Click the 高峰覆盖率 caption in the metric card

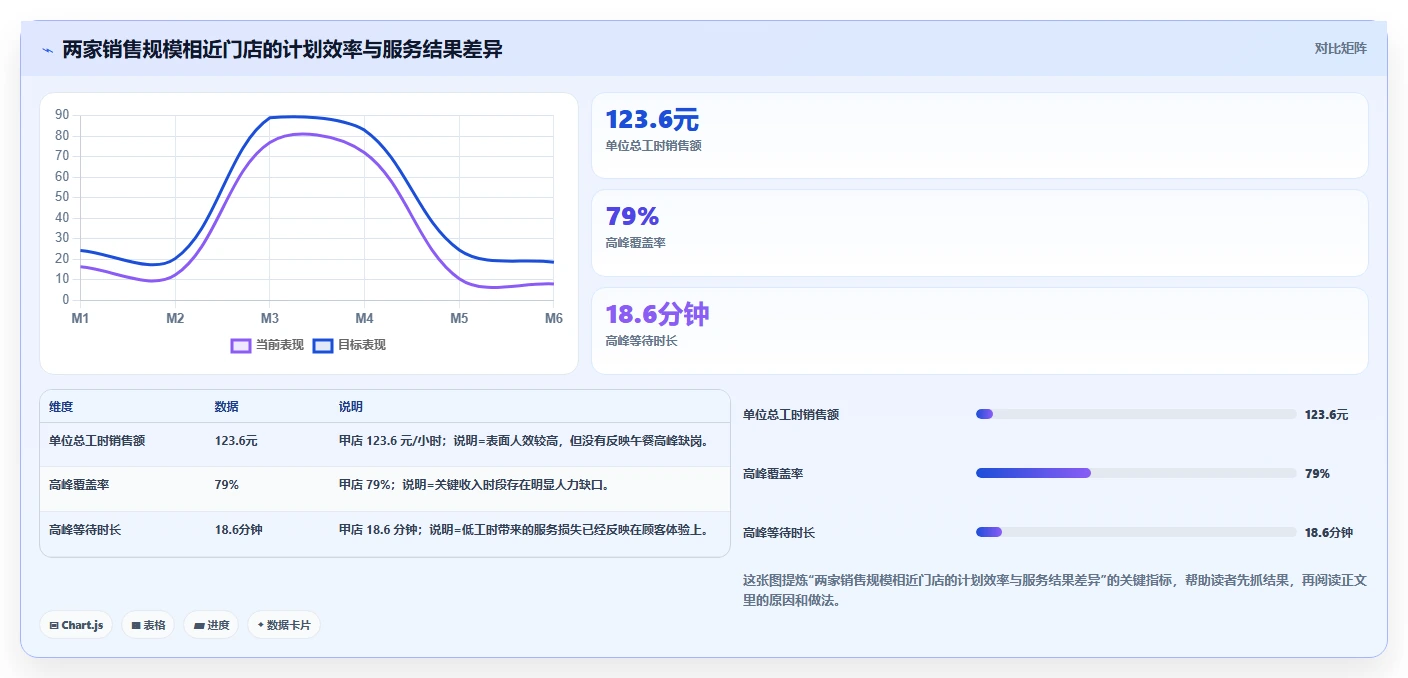635,243
